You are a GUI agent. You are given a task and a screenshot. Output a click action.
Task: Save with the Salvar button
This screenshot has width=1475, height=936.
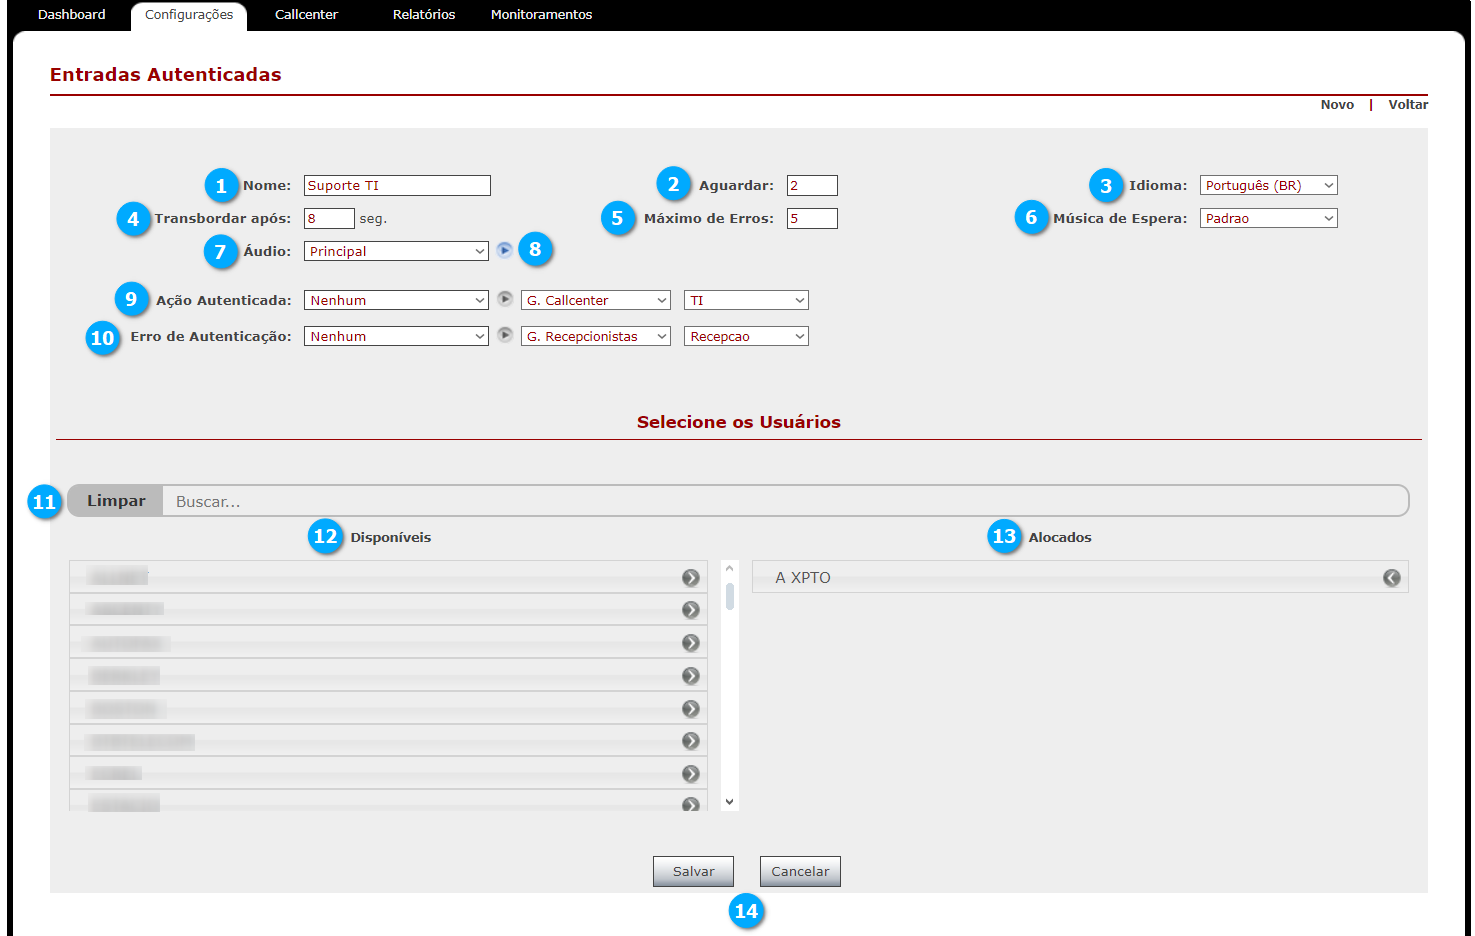tap(693, 871)
